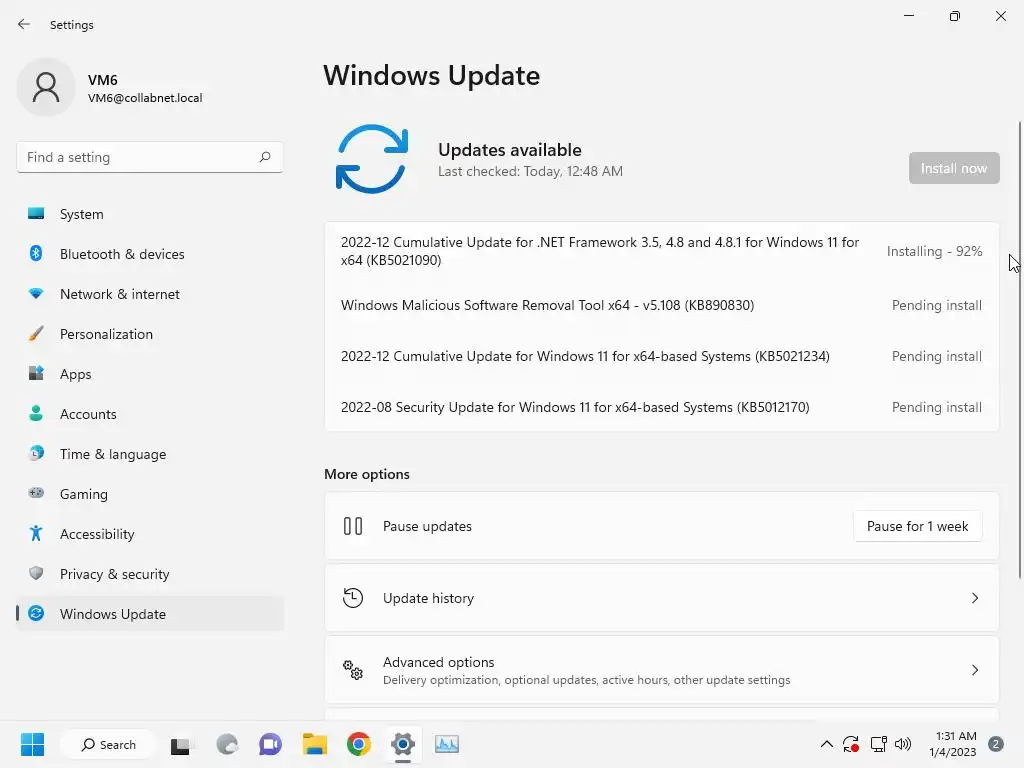Open volume speaker tray icon
Viewport: 1024px width, 768px height.
click(903, 744)
